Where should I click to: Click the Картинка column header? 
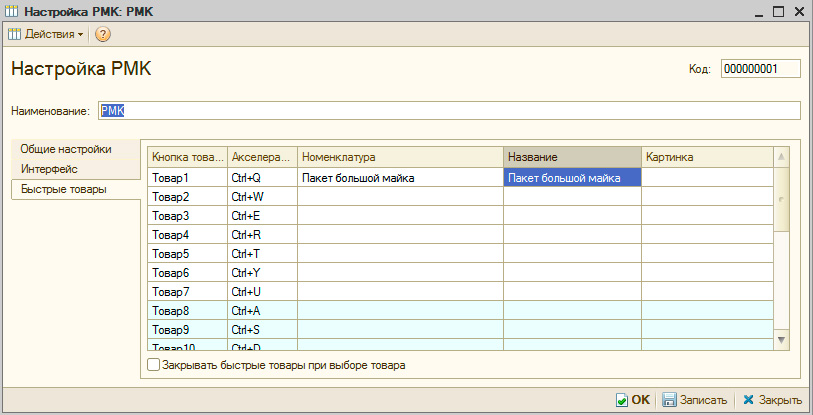pos(707,157)
